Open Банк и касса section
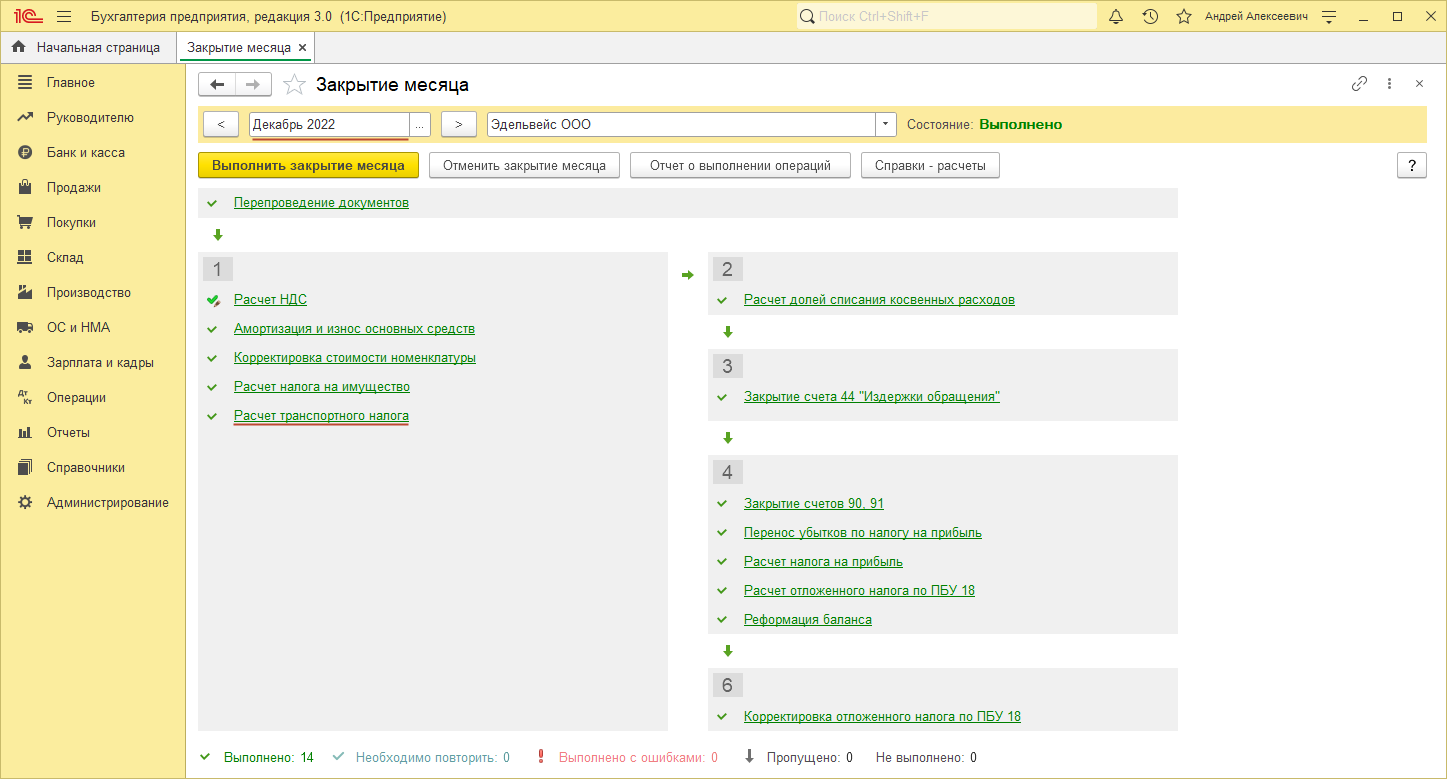The width and height of the screenshot is (1447, 779). click(86, 152)
